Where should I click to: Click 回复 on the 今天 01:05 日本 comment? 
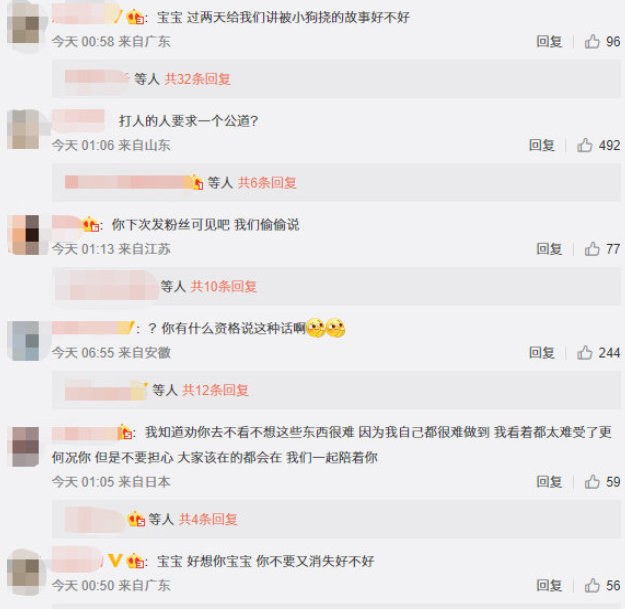click(x=549, y=482)
